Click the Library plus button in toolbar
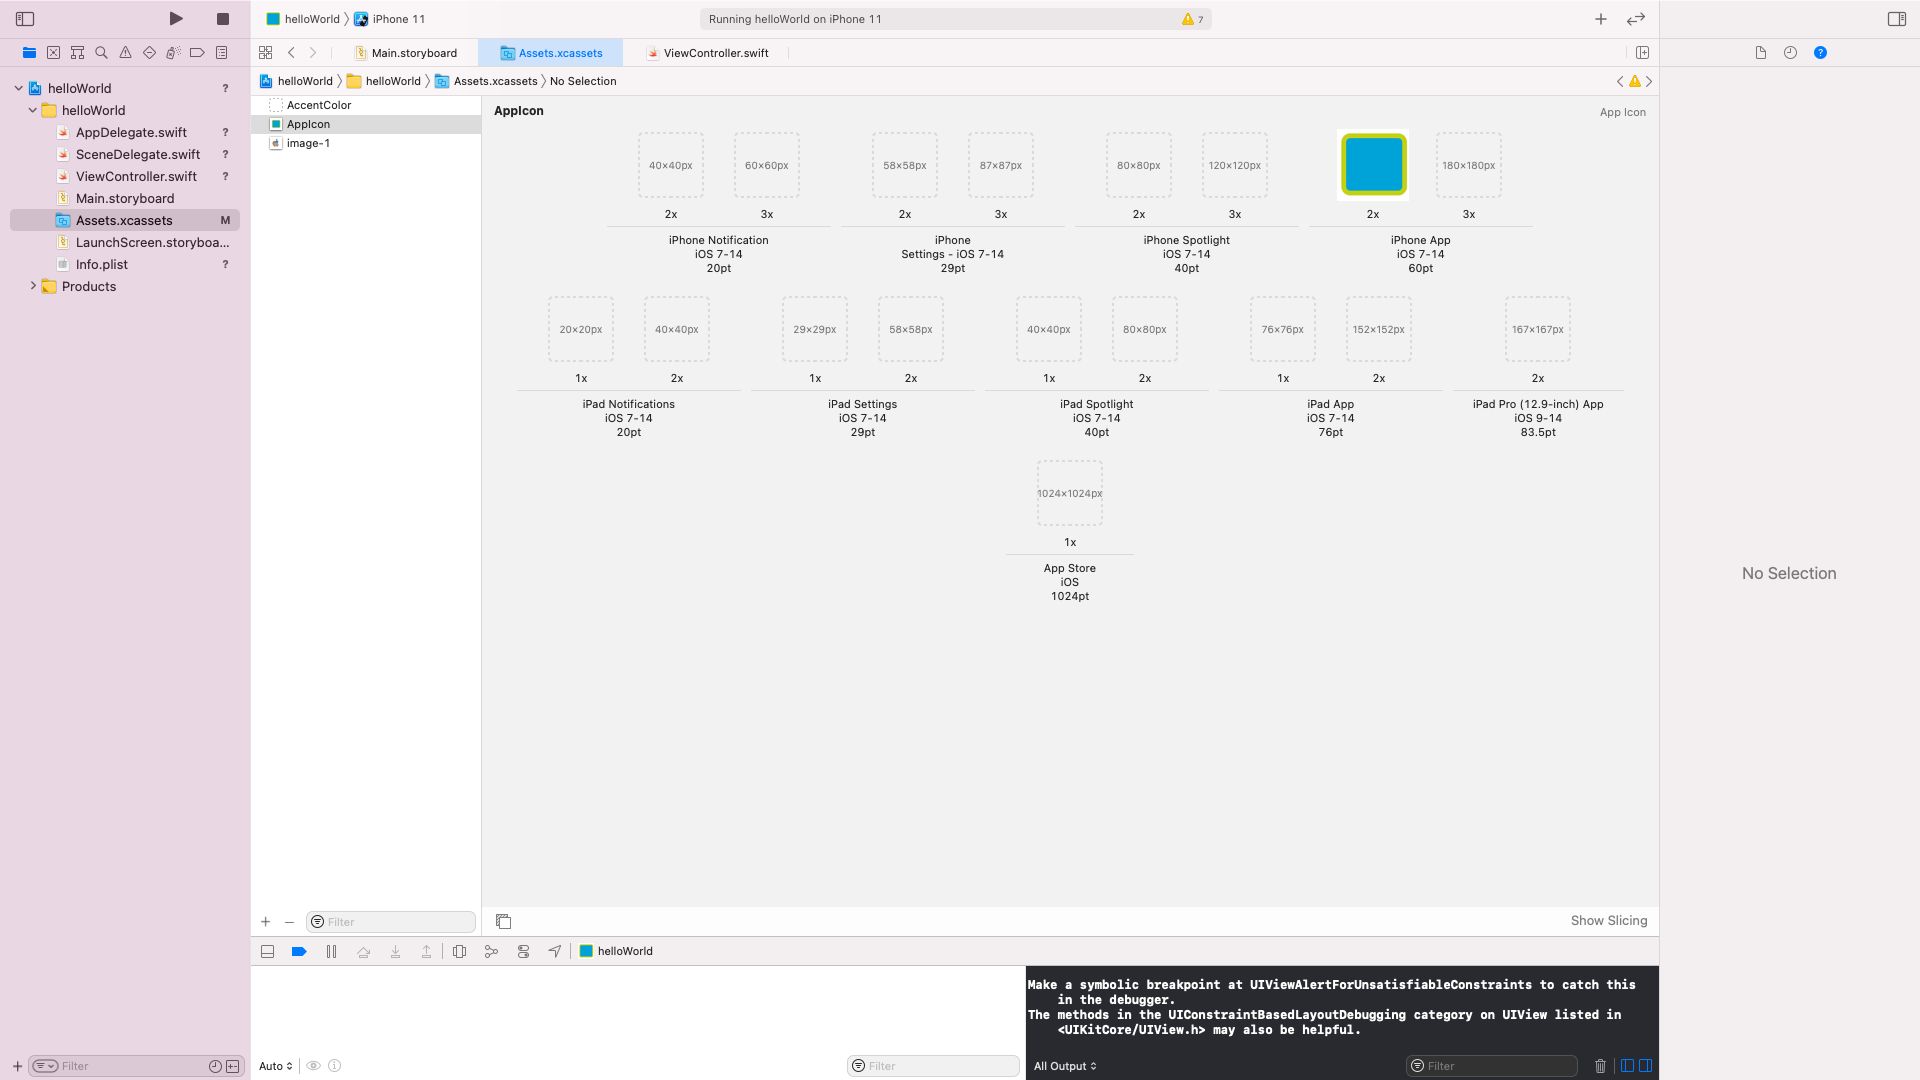This screenshot has width=1920, height=1080. [x=1601, y=19]
